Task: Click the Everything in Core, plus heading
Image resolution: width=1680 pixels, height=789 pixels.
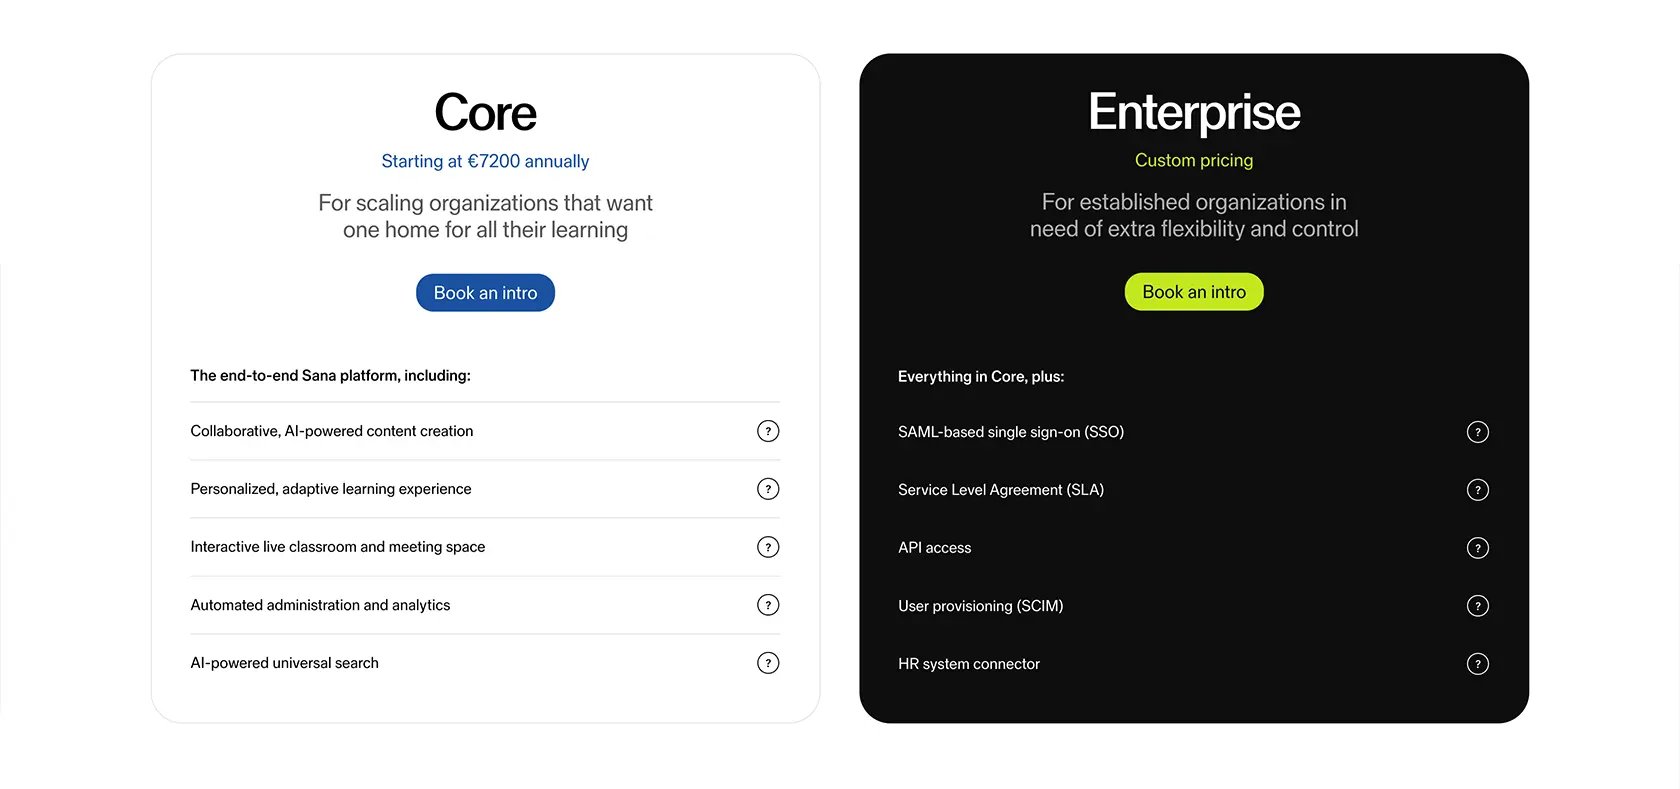Action: click(981, 377)
